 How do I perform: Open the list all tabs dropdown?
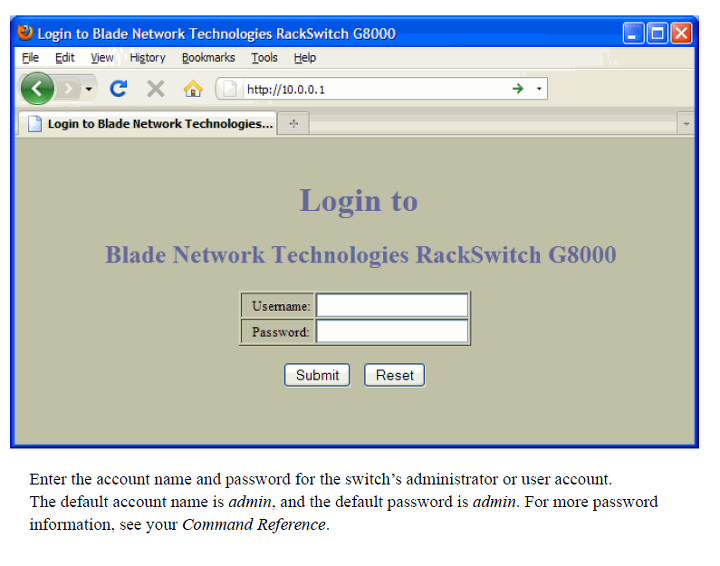pyautogui.click(x=686, y=123)
